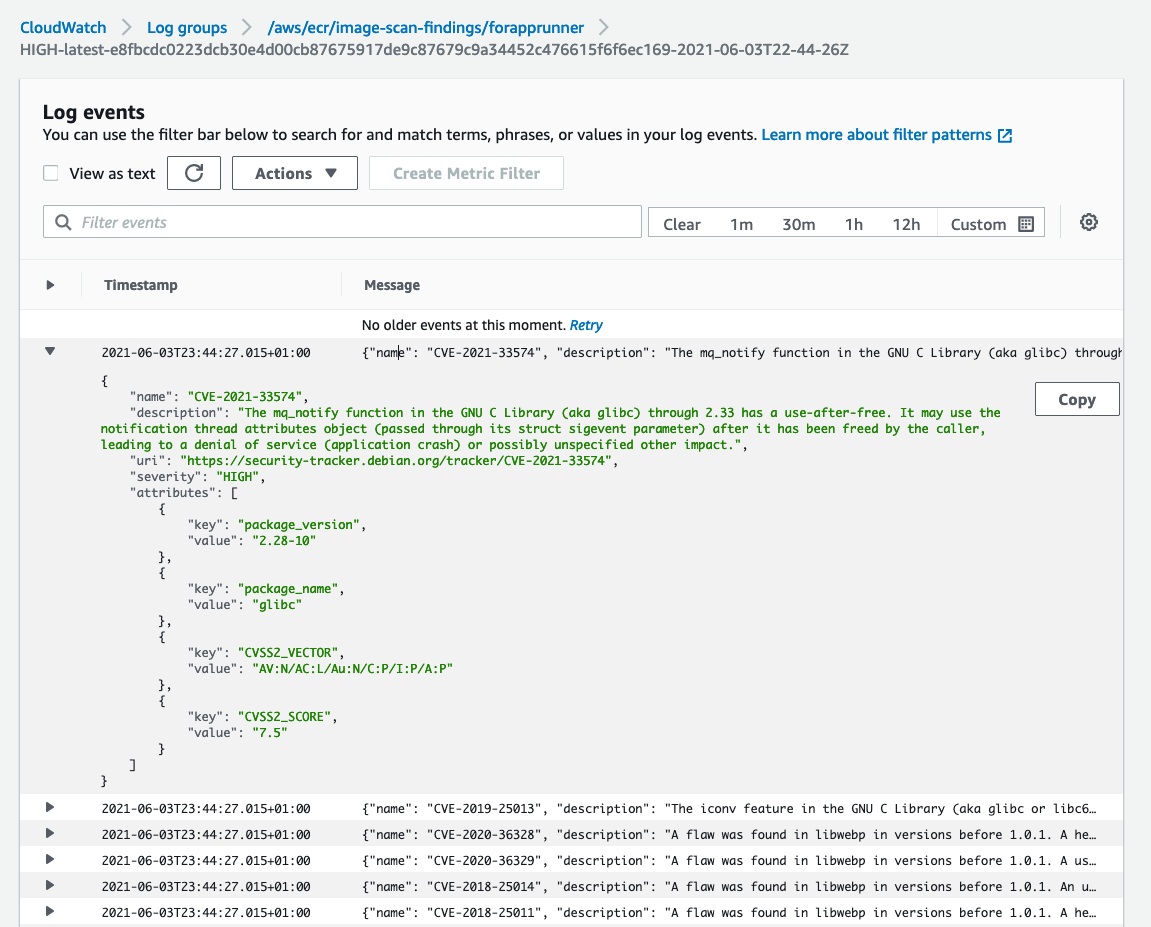Select the 1h time range
This screenshot has height=927, width=1151.
[x=854, y=225]
